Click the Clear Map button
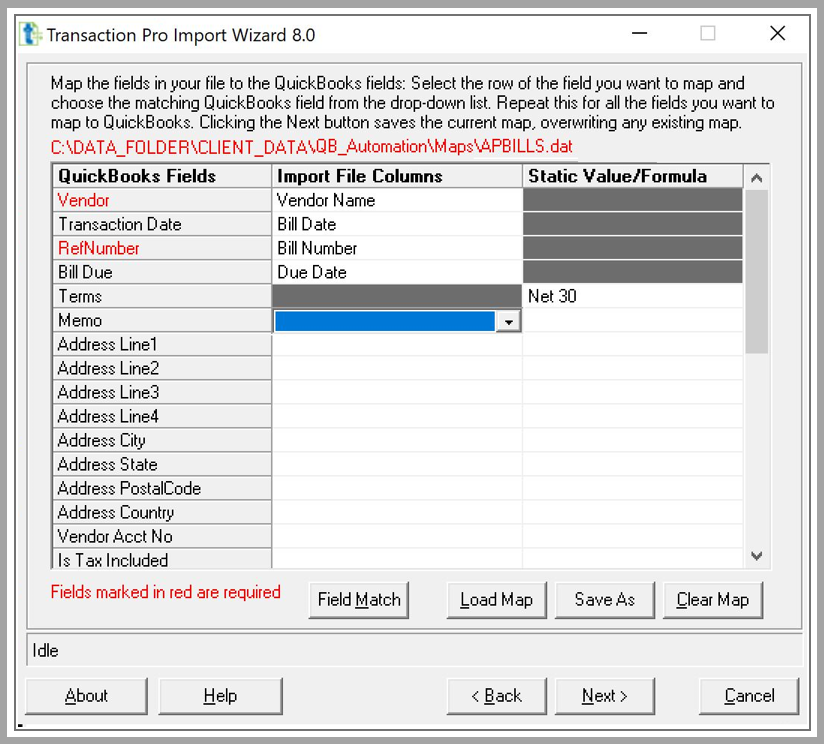This screenshot has height=744, width=824. (713, 600)
